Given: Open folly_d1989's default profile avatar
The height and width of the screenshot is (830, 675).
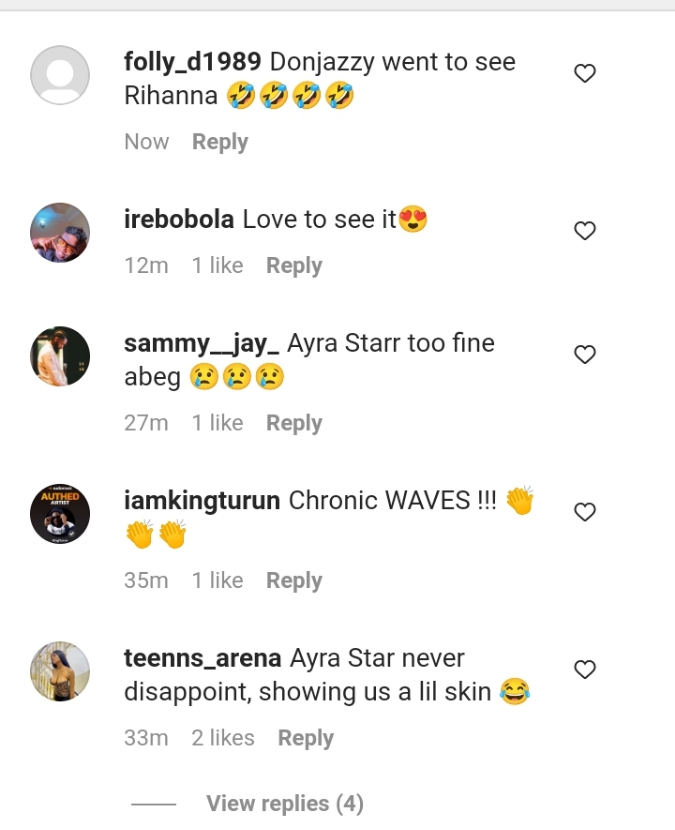Looking at the screenshot, I should pos(60,75).
